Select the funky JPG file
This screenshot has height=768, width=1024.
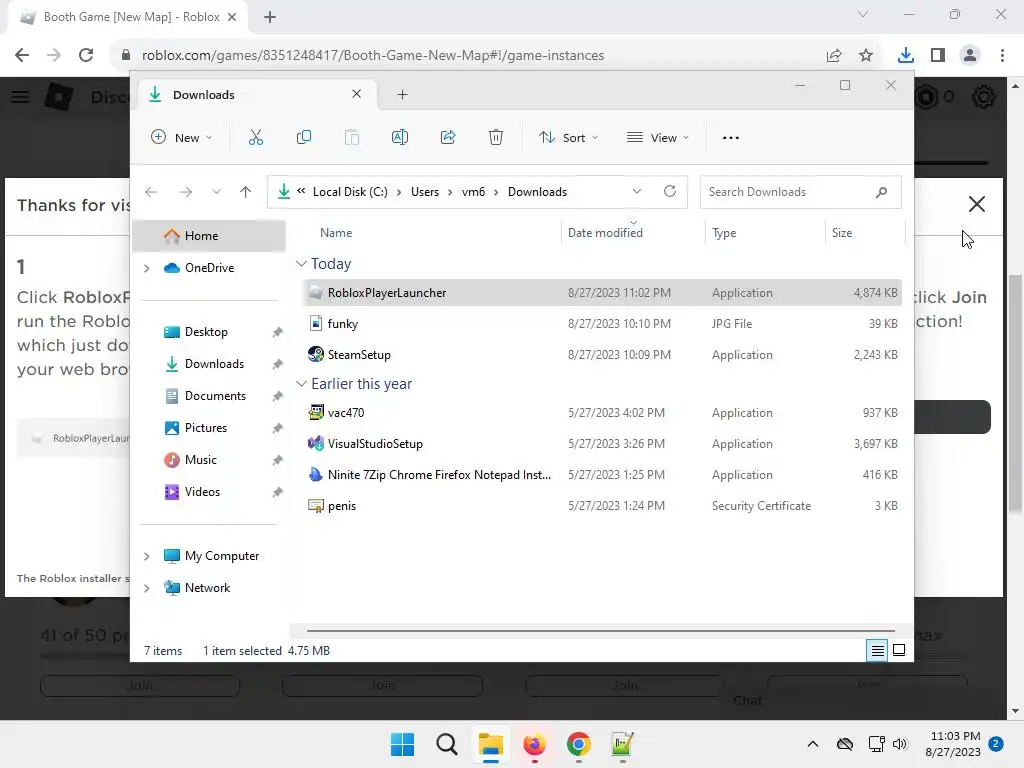[x=601, y=324]
